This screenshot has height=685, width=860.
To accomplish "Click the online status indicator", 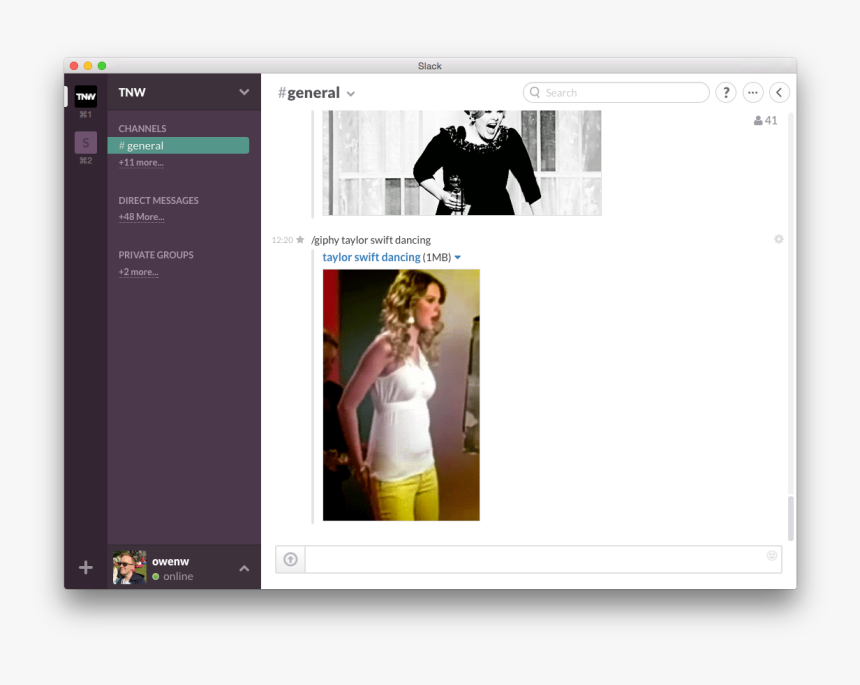I will 156,576.
